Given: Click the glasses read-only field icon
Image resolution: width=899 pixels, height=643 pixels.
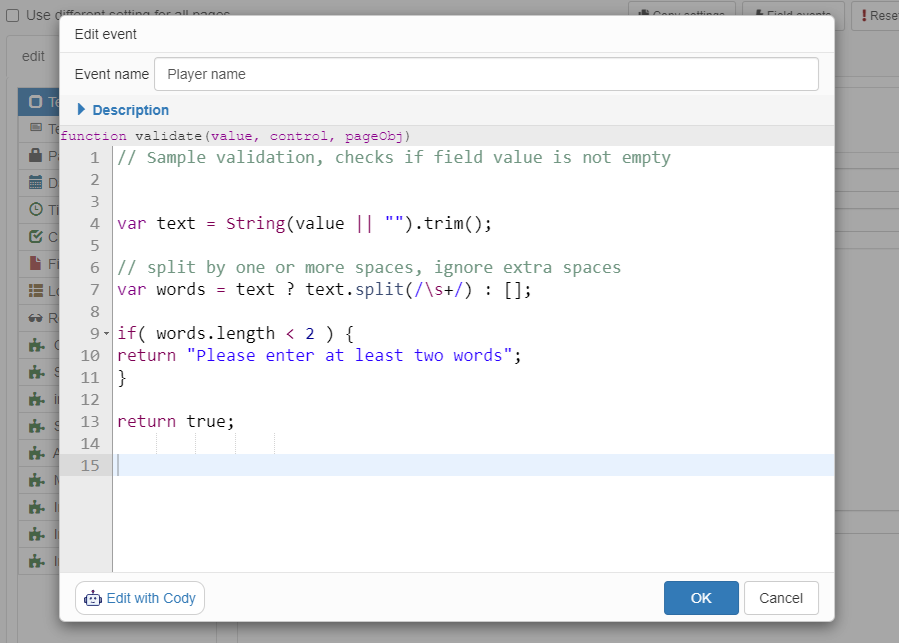Looking at the screenshot, I should pos(36,318).
